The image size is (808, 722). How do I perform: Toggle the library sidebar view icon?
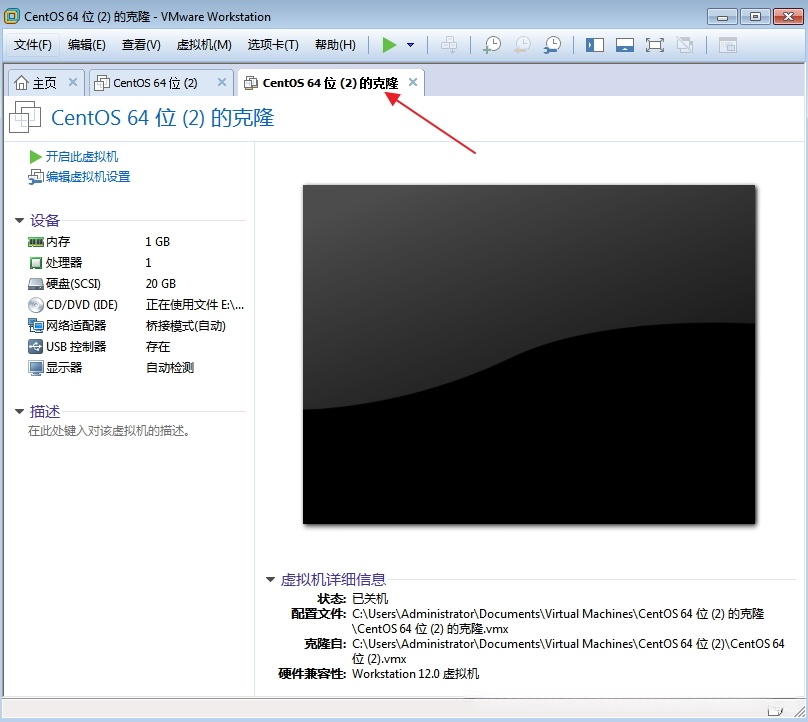(595, 45)
